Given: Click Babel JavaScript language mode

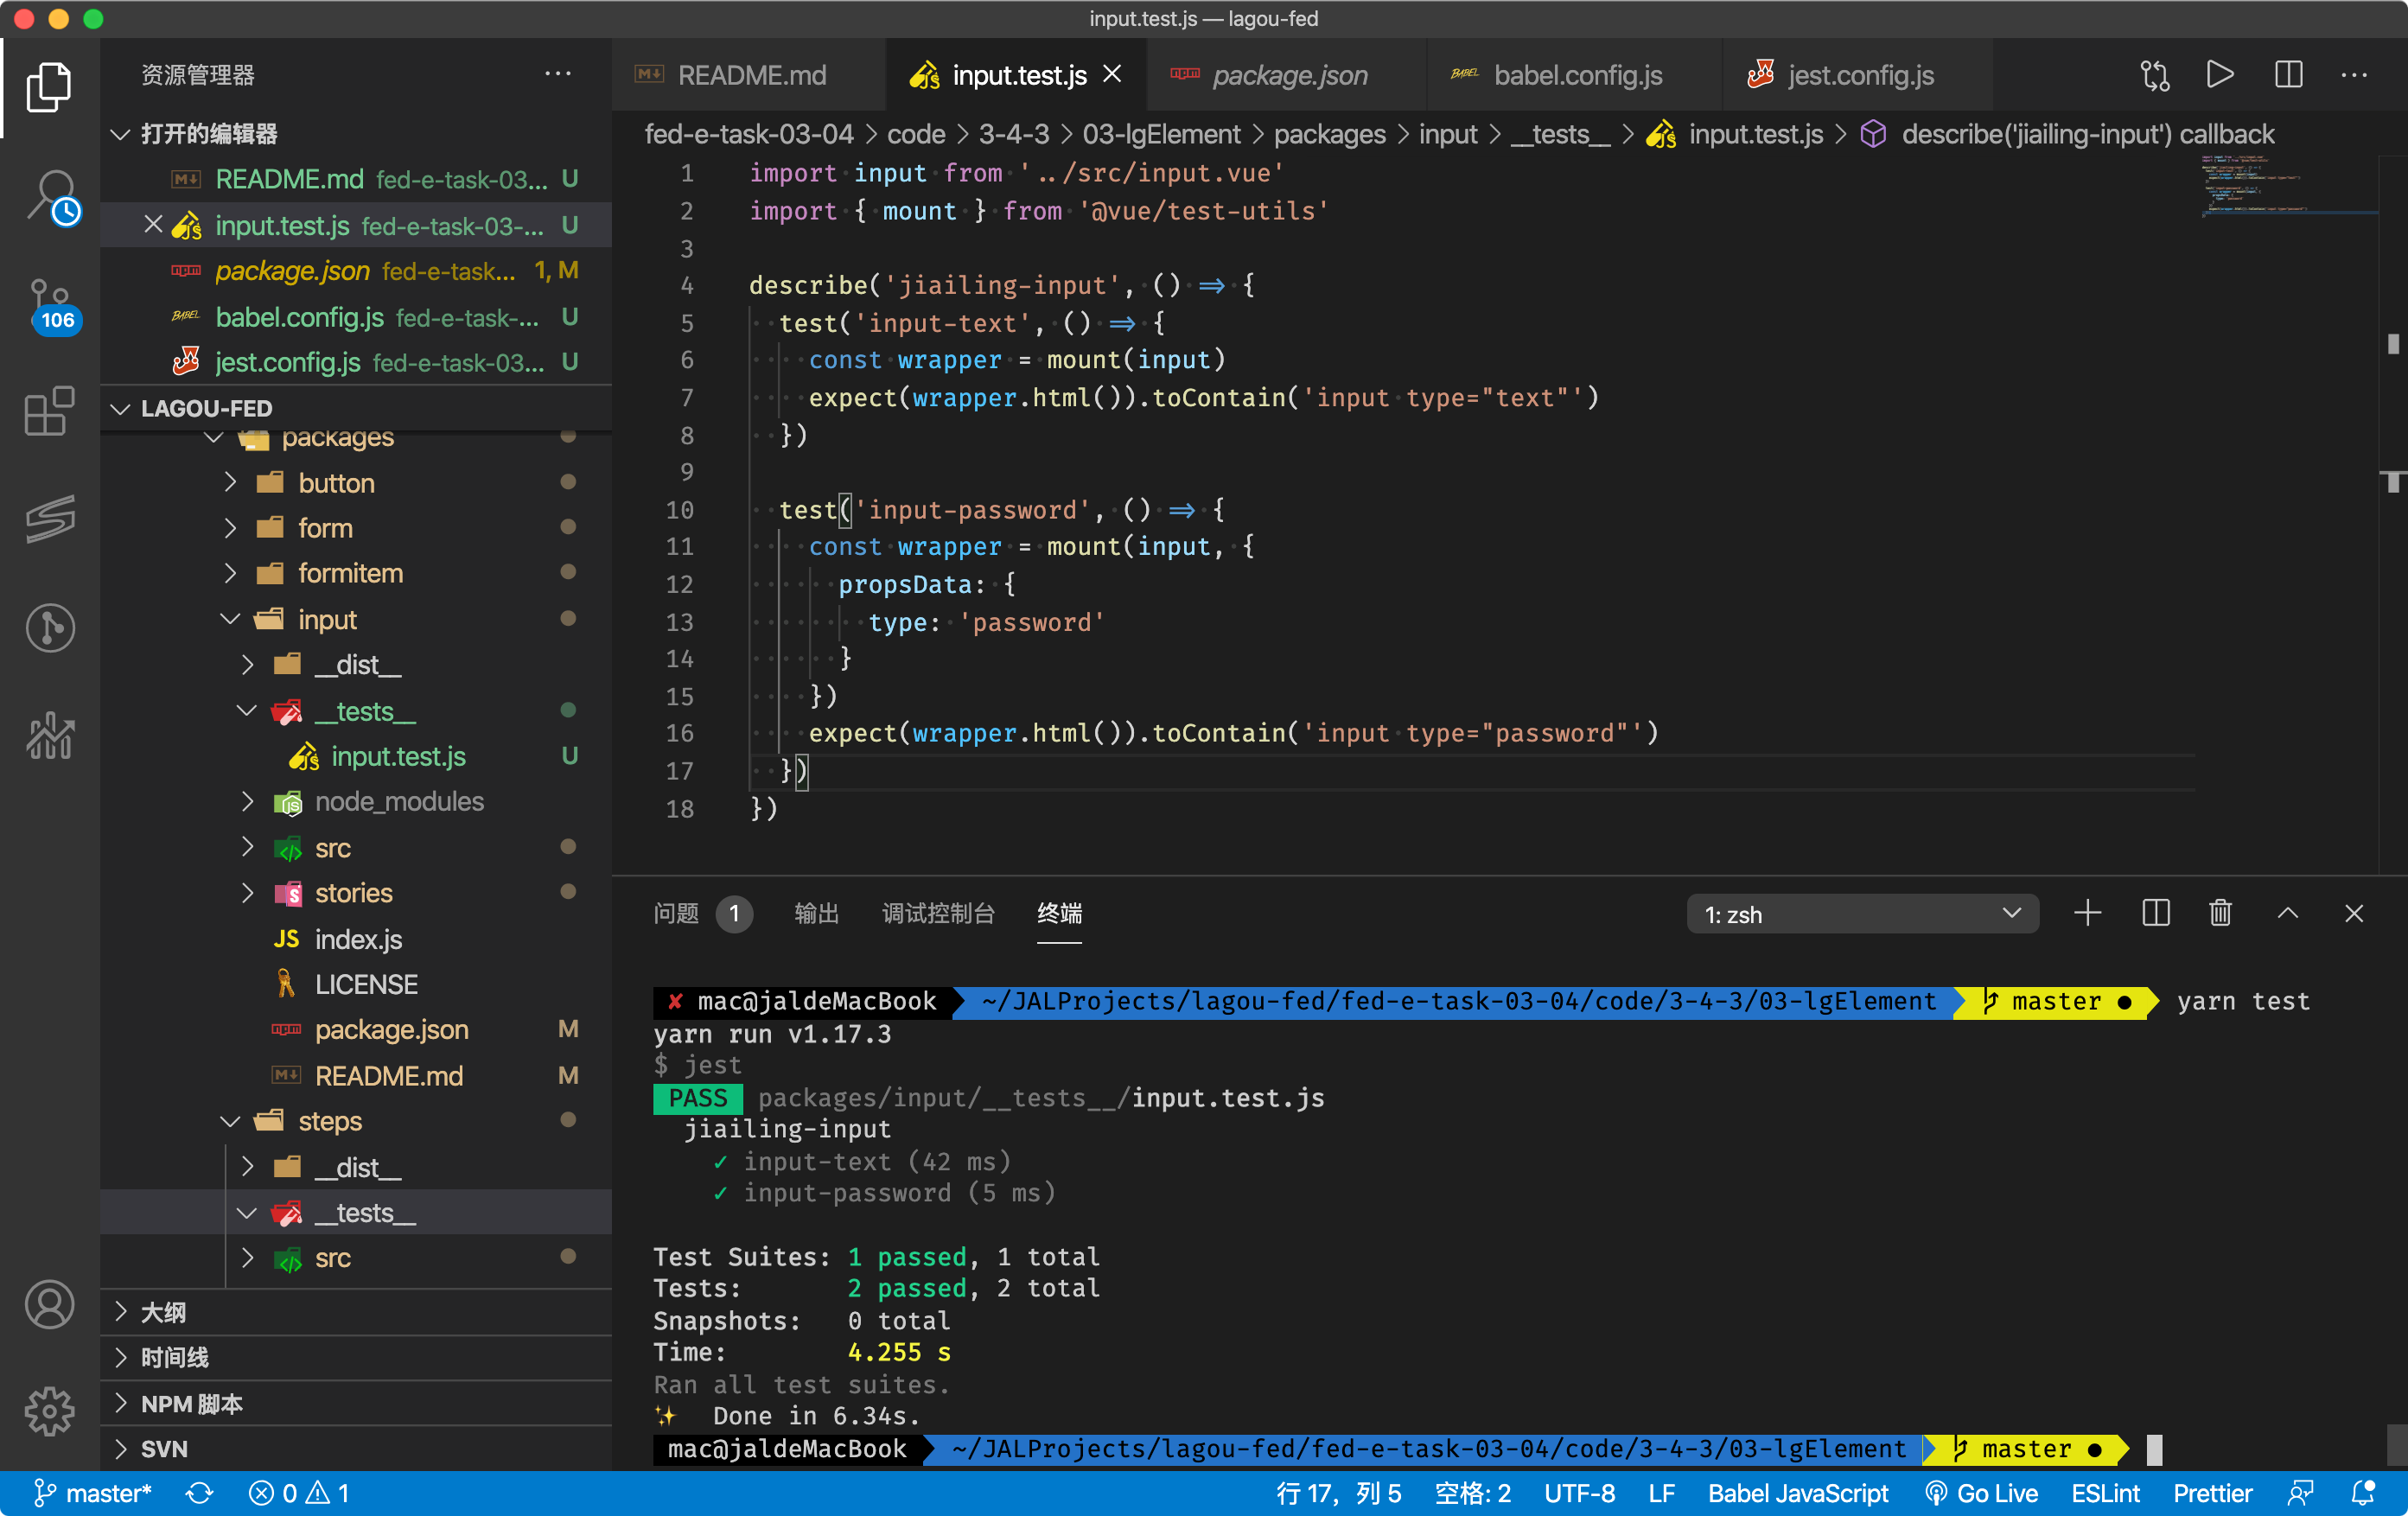Looking at the screenshot, I should (1797, 1493).
